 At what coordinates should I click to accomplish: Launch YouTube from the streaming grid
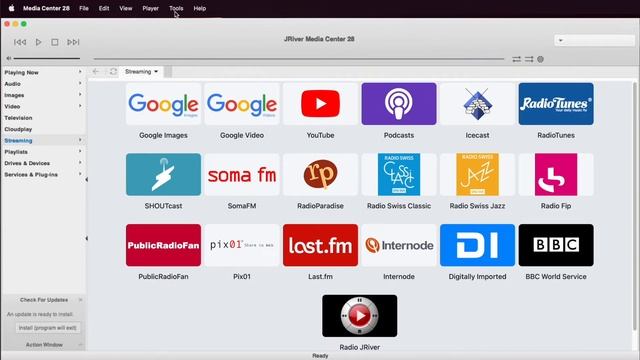320,104
